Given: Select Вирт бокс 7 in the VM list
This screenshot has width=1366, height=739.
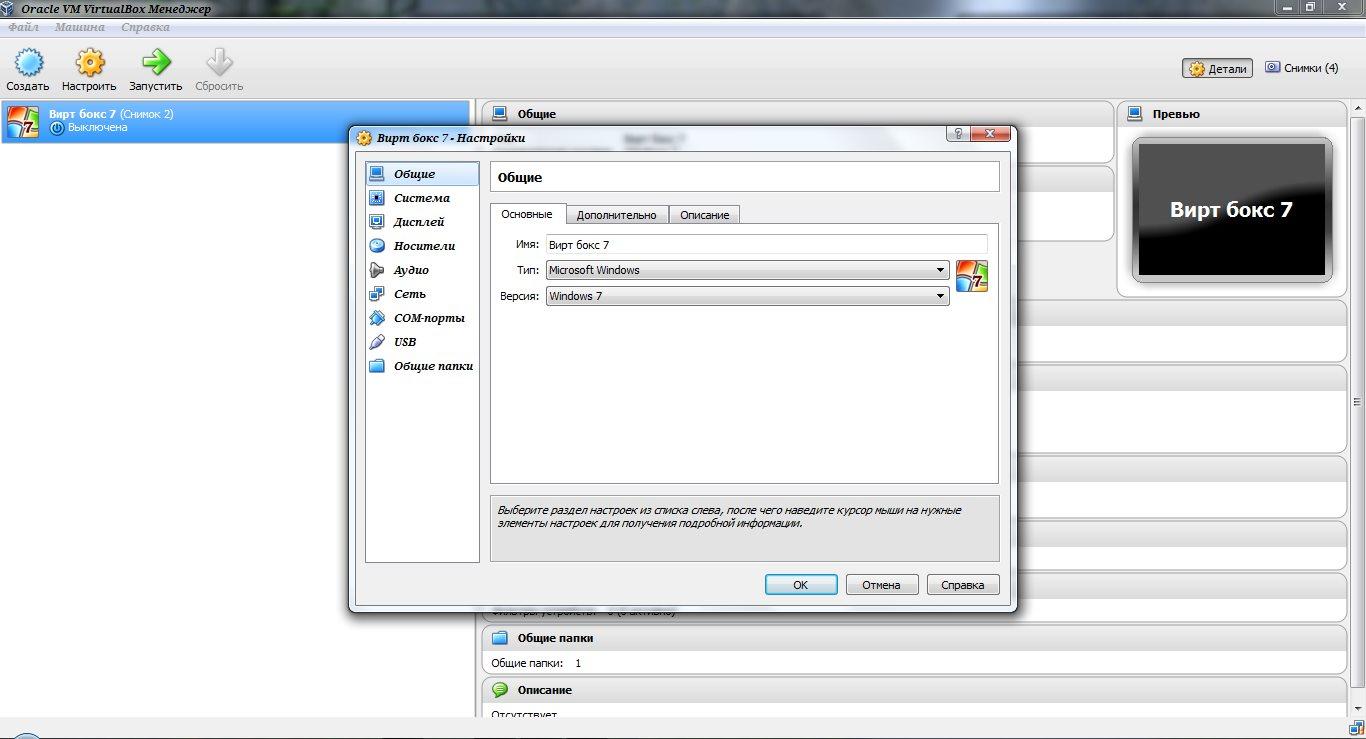Looking at the screenshot, I should click(236, 121).
